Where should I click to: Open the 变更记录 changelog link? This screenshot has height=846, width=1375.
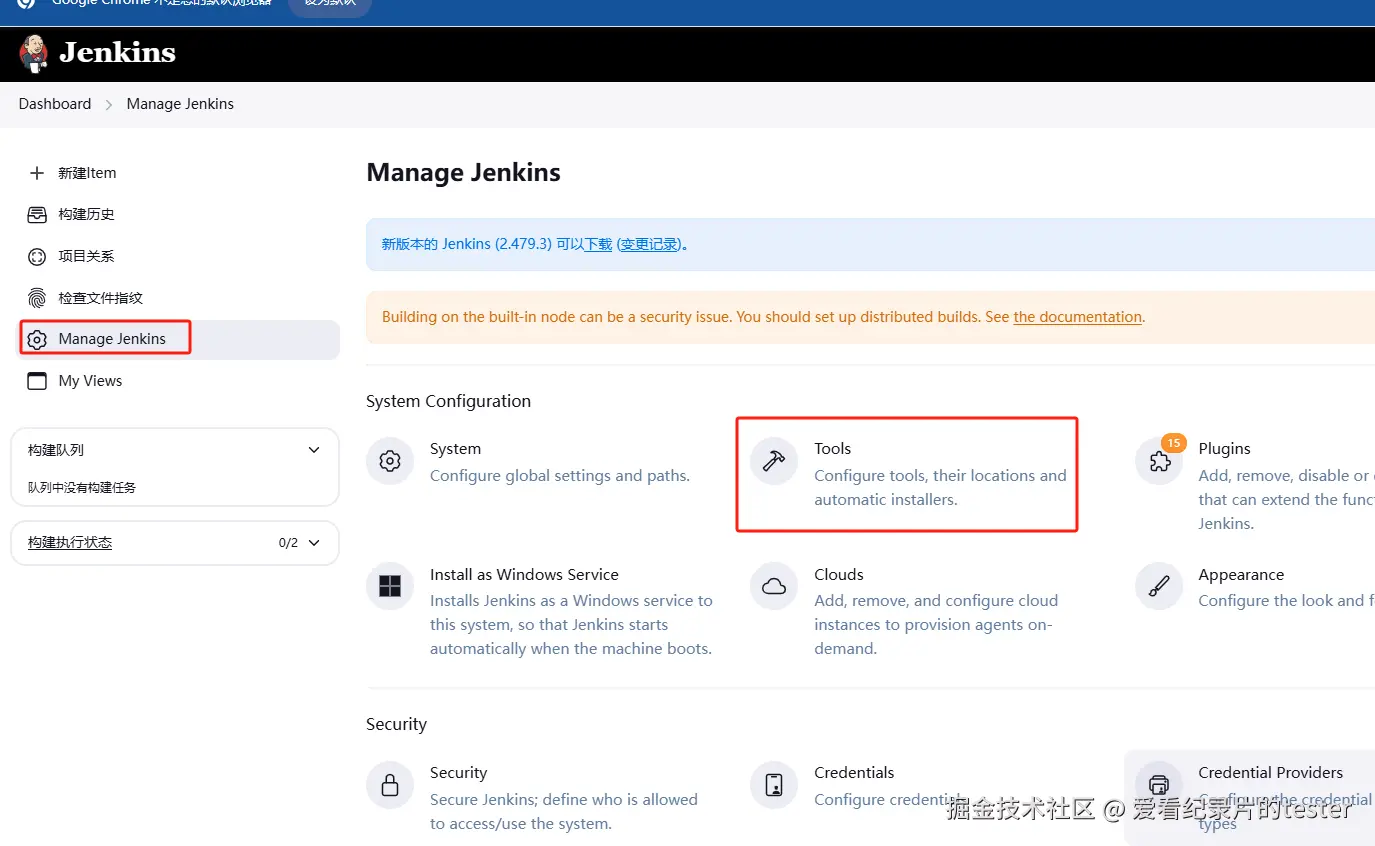pos(649,244)
